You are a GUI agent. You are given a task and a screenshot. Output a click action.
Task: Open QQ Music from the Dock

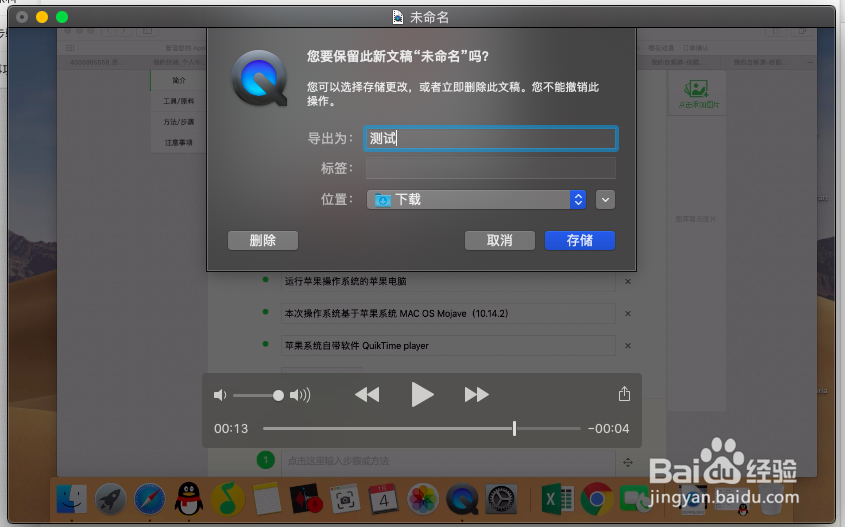[x=228, y=498]
